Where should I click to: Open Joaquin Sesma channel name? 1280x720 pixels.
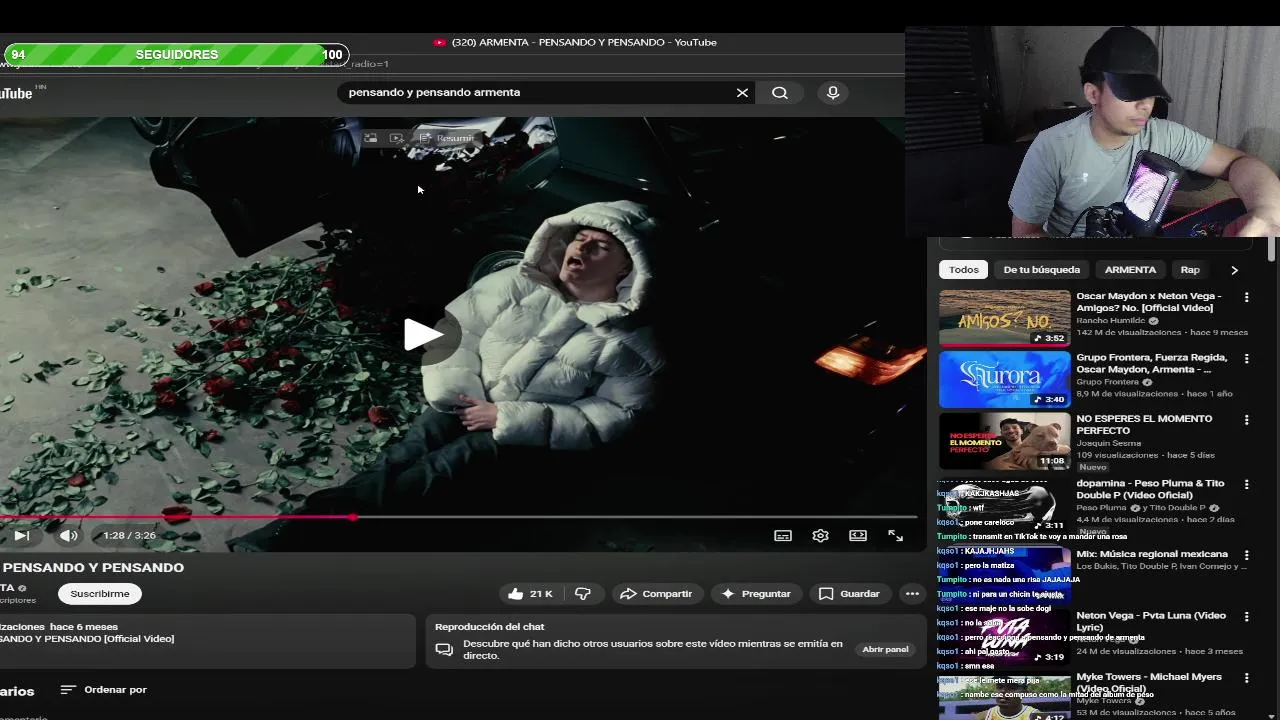pyautogui.click(x=1109, y=443)
